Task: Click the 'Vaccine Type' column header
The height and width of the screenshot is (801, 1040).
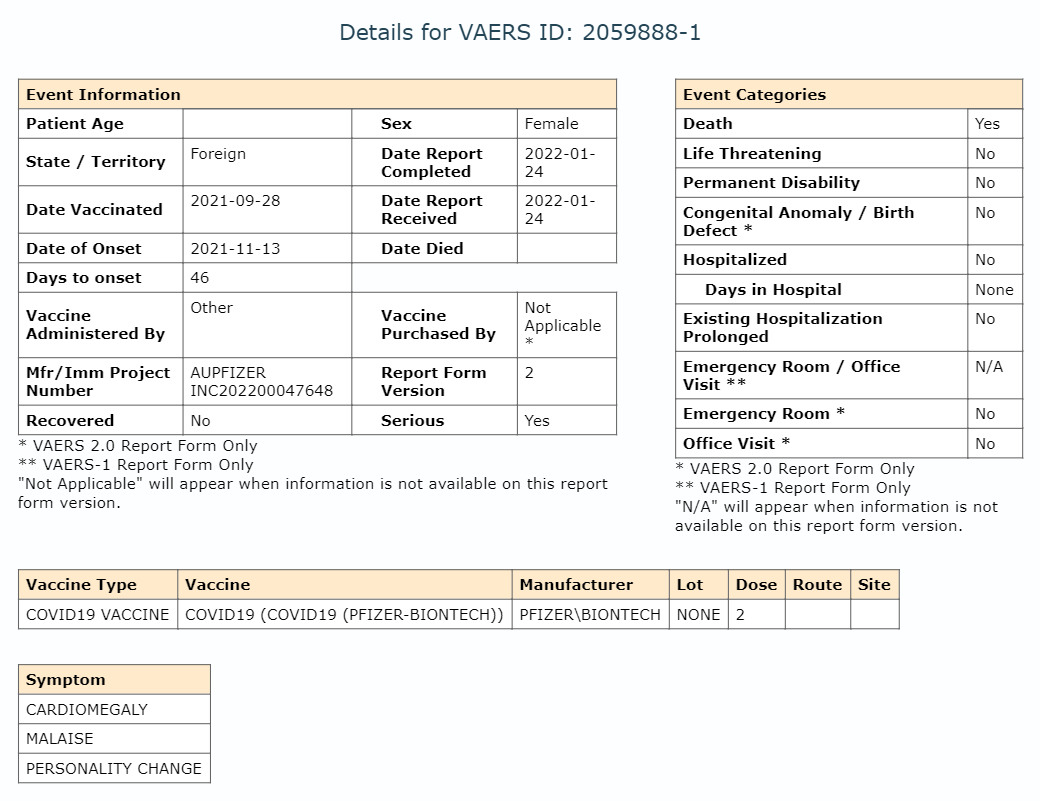Action: (x=98, y=585)
